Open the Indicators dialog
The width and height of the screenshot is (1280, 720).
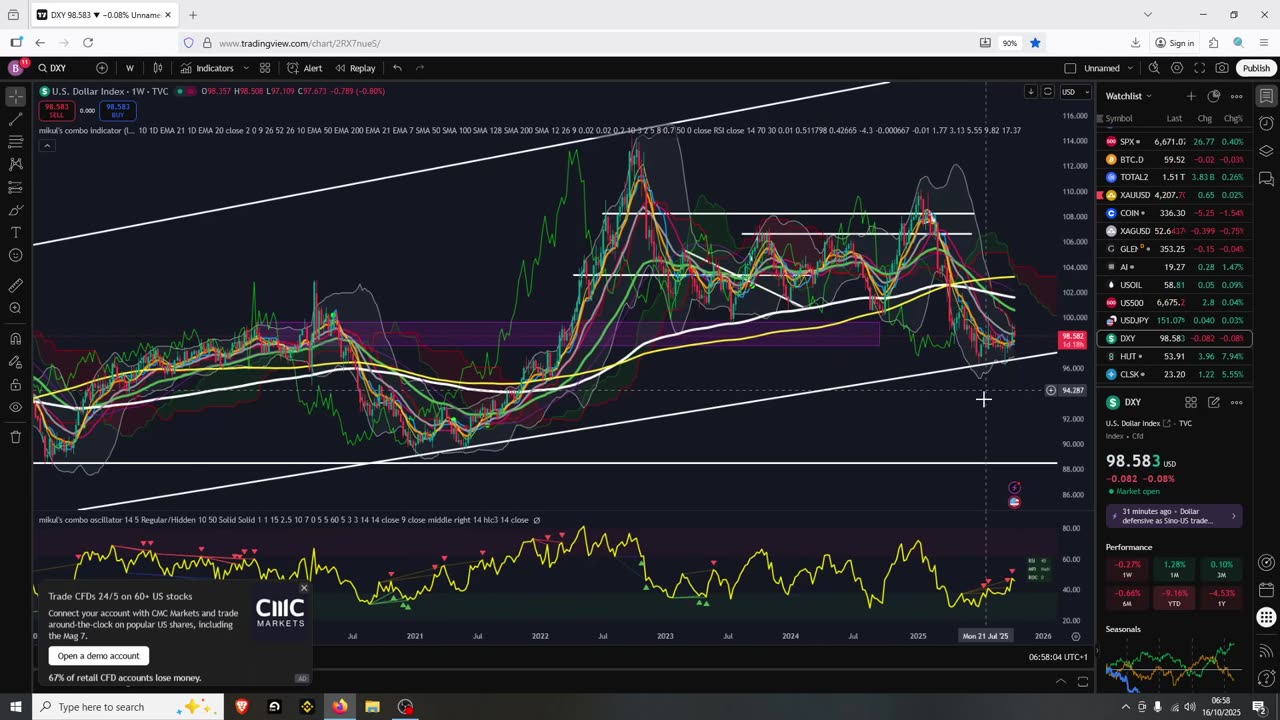tap(207, 68)
